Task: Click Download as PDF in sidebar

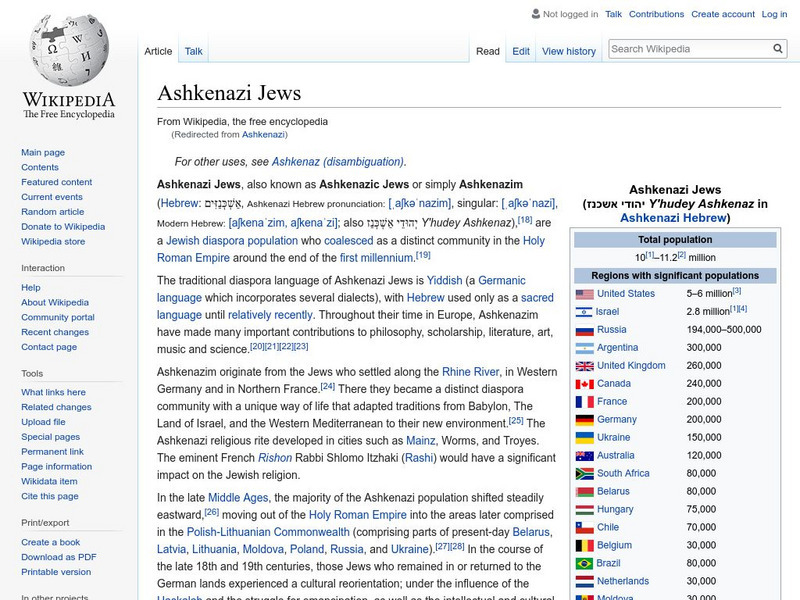Action: pyautogui.click(x=59, y=557)
